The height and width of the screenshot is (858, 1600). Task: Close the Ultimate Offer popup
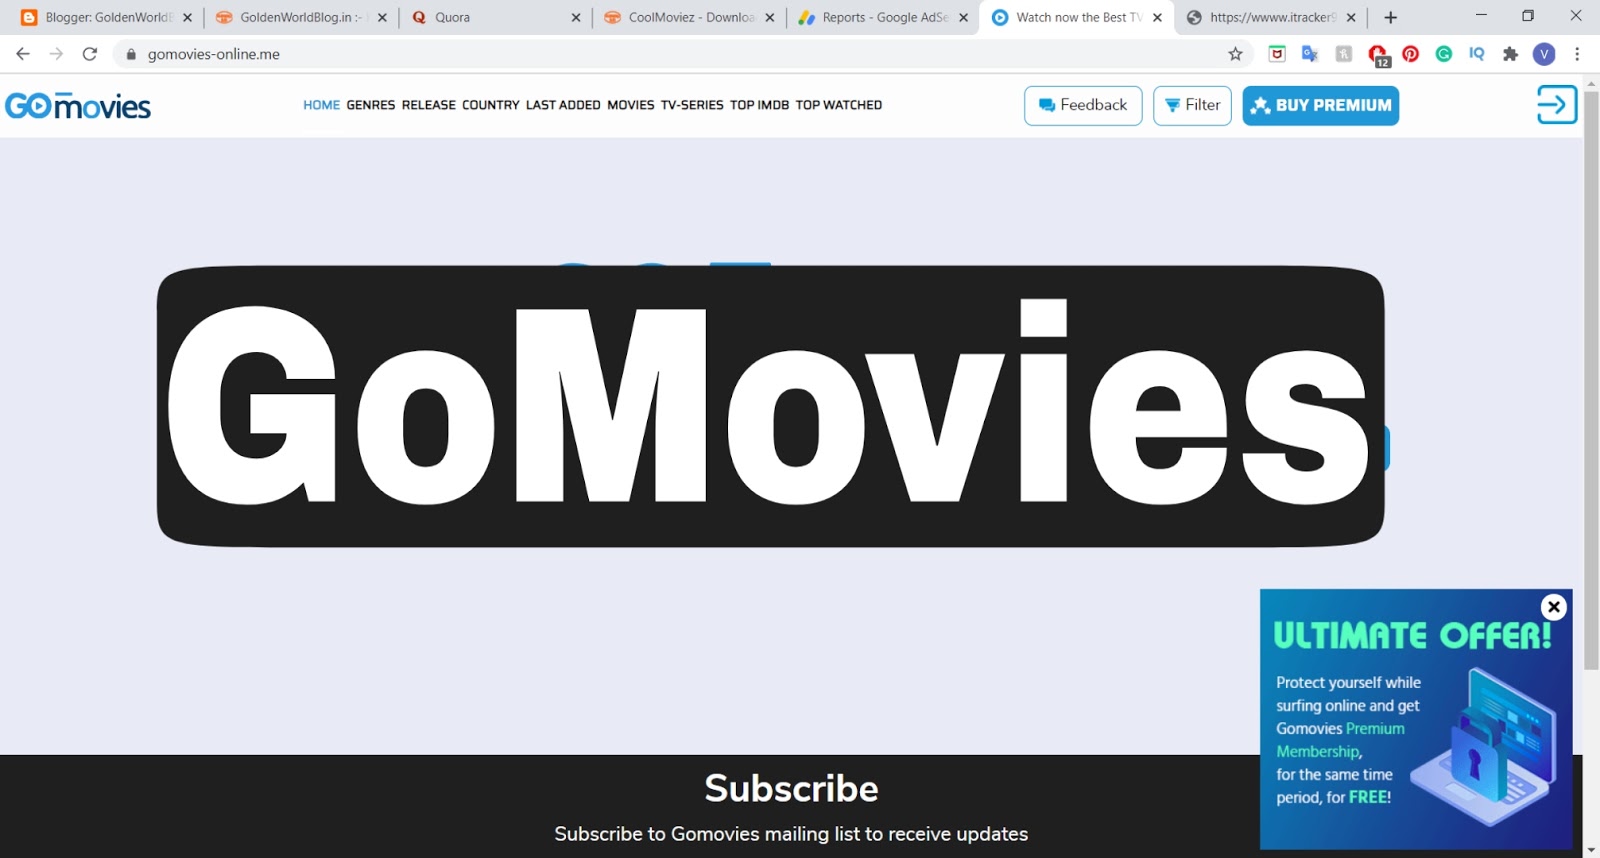coord(1553,606)
